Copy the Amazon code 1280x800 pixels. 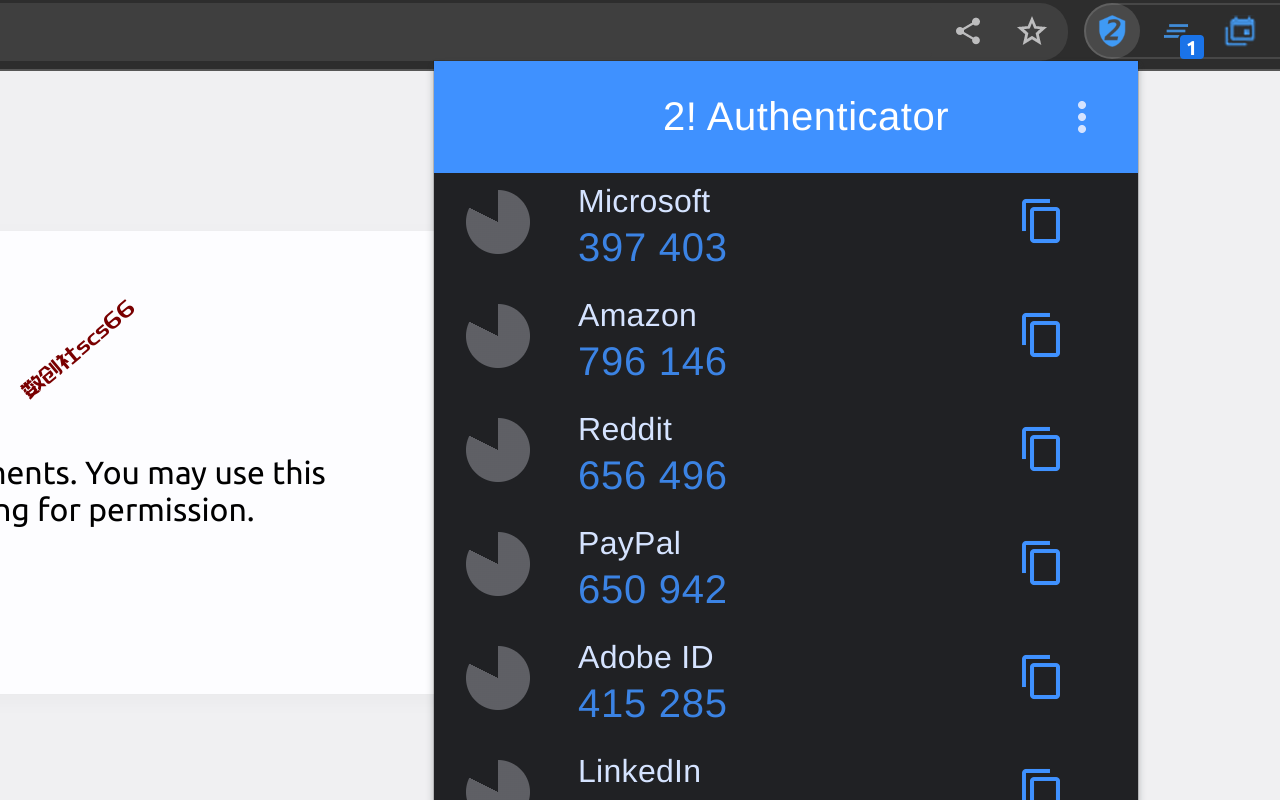coord(1041,335)
